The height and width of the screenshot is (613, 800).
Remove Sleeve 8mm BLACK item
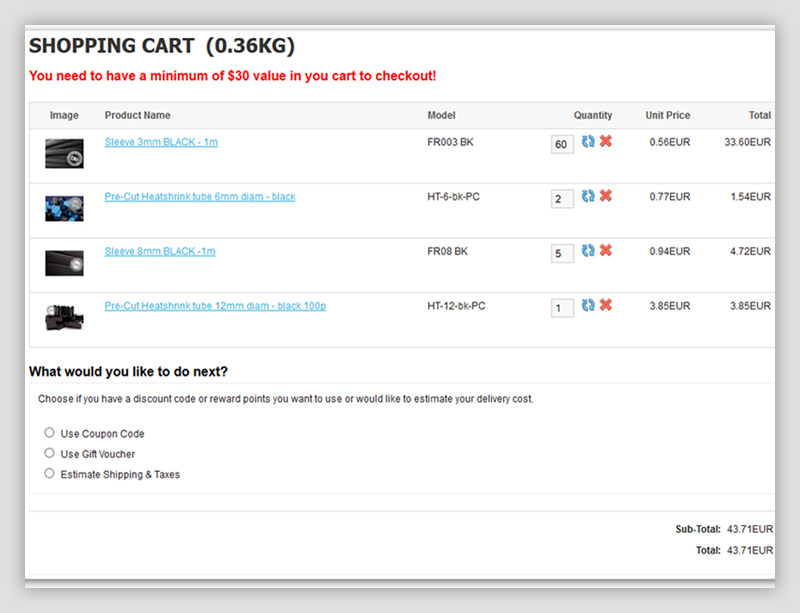(605, 251)
